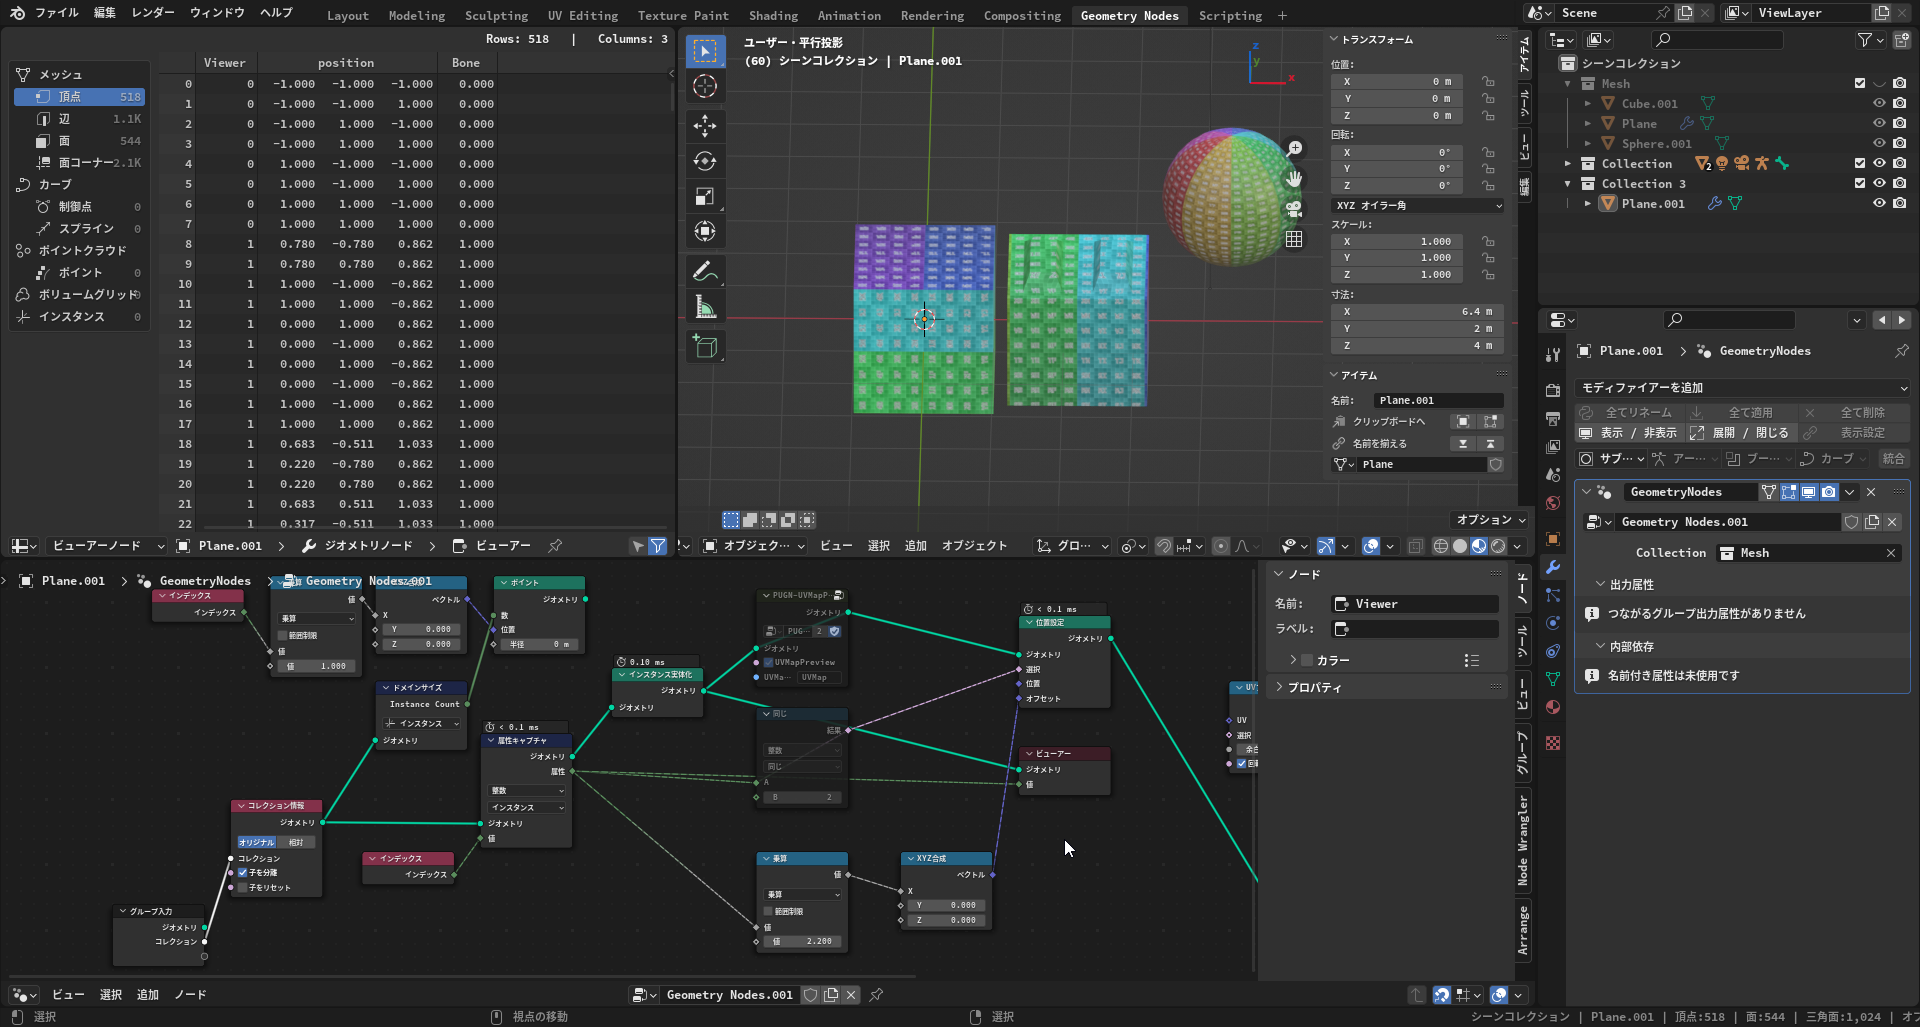
Task: Toggle GeometryNodes modifier show in viewport
Action: point(1809,492)
